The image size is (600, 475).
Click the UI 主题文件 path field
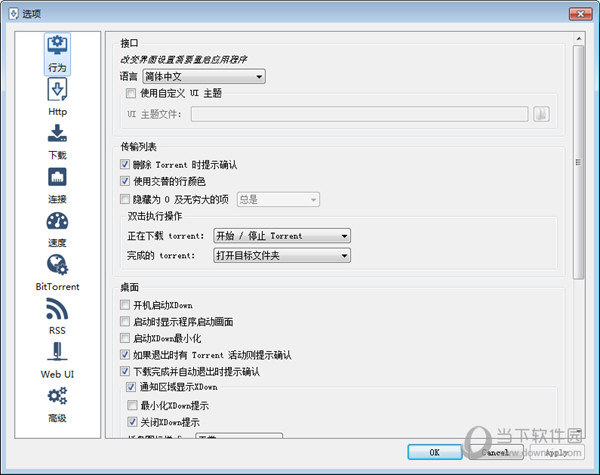point(360,114)
